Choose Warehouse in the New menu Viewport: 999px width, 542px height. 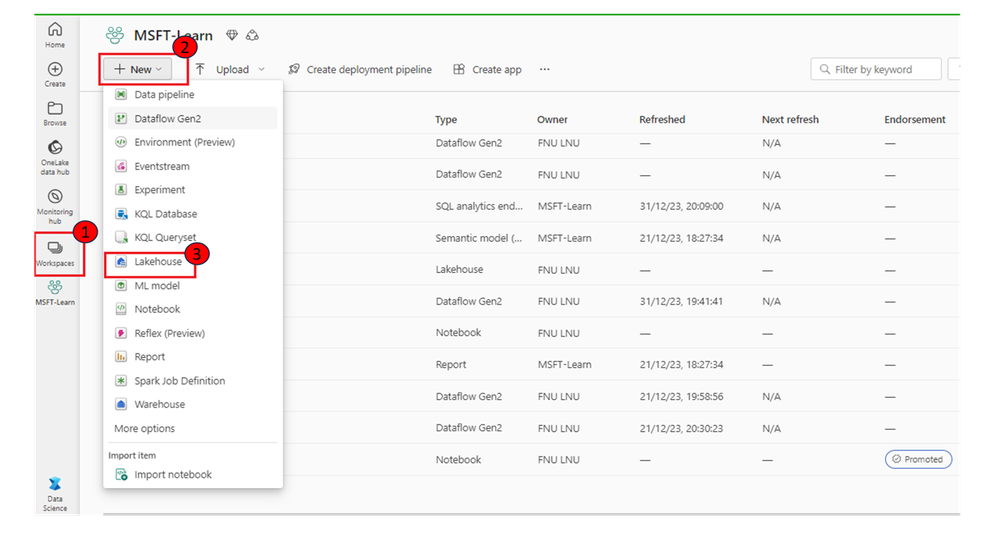tap(193, 404)
